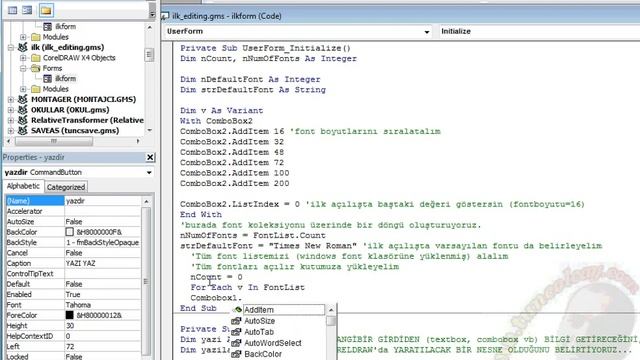
Task: Expand the SAVEAS (tuncsave.gms) project
Action: point(11,131)
